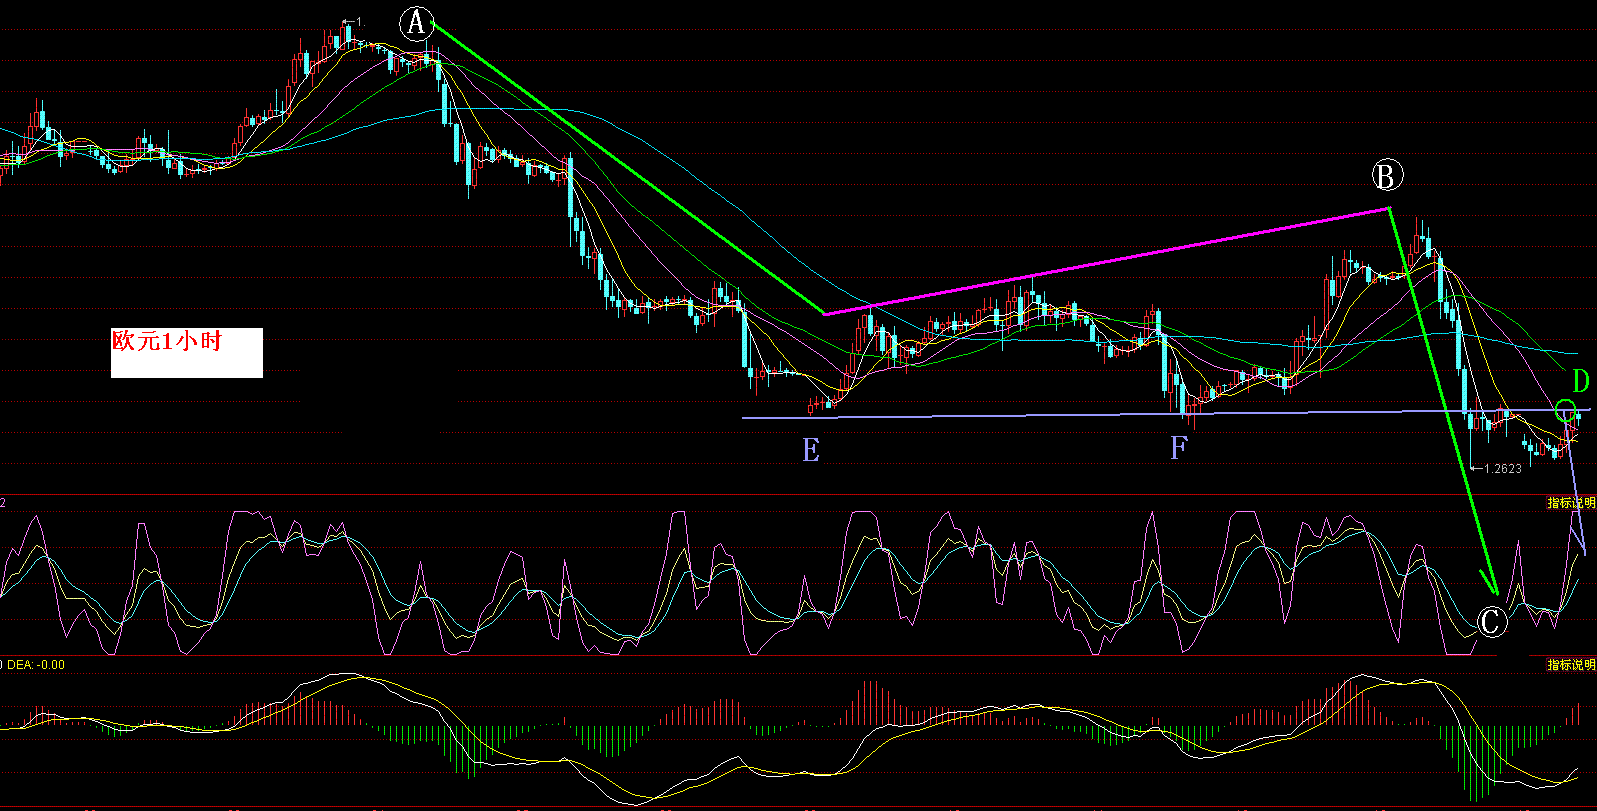Select the green arrow line from B to C
The image size is (1597, 811).
1443,401
